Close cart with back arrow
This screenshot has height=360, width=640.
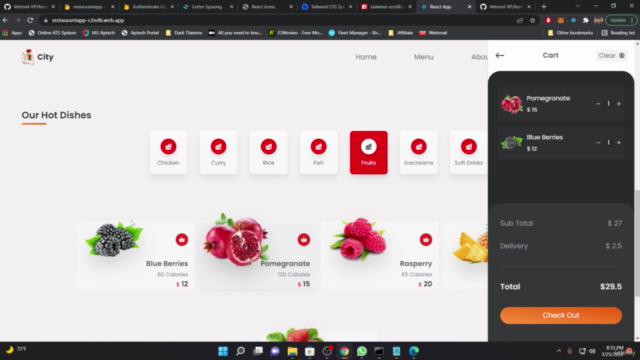(x=500, y=56)
